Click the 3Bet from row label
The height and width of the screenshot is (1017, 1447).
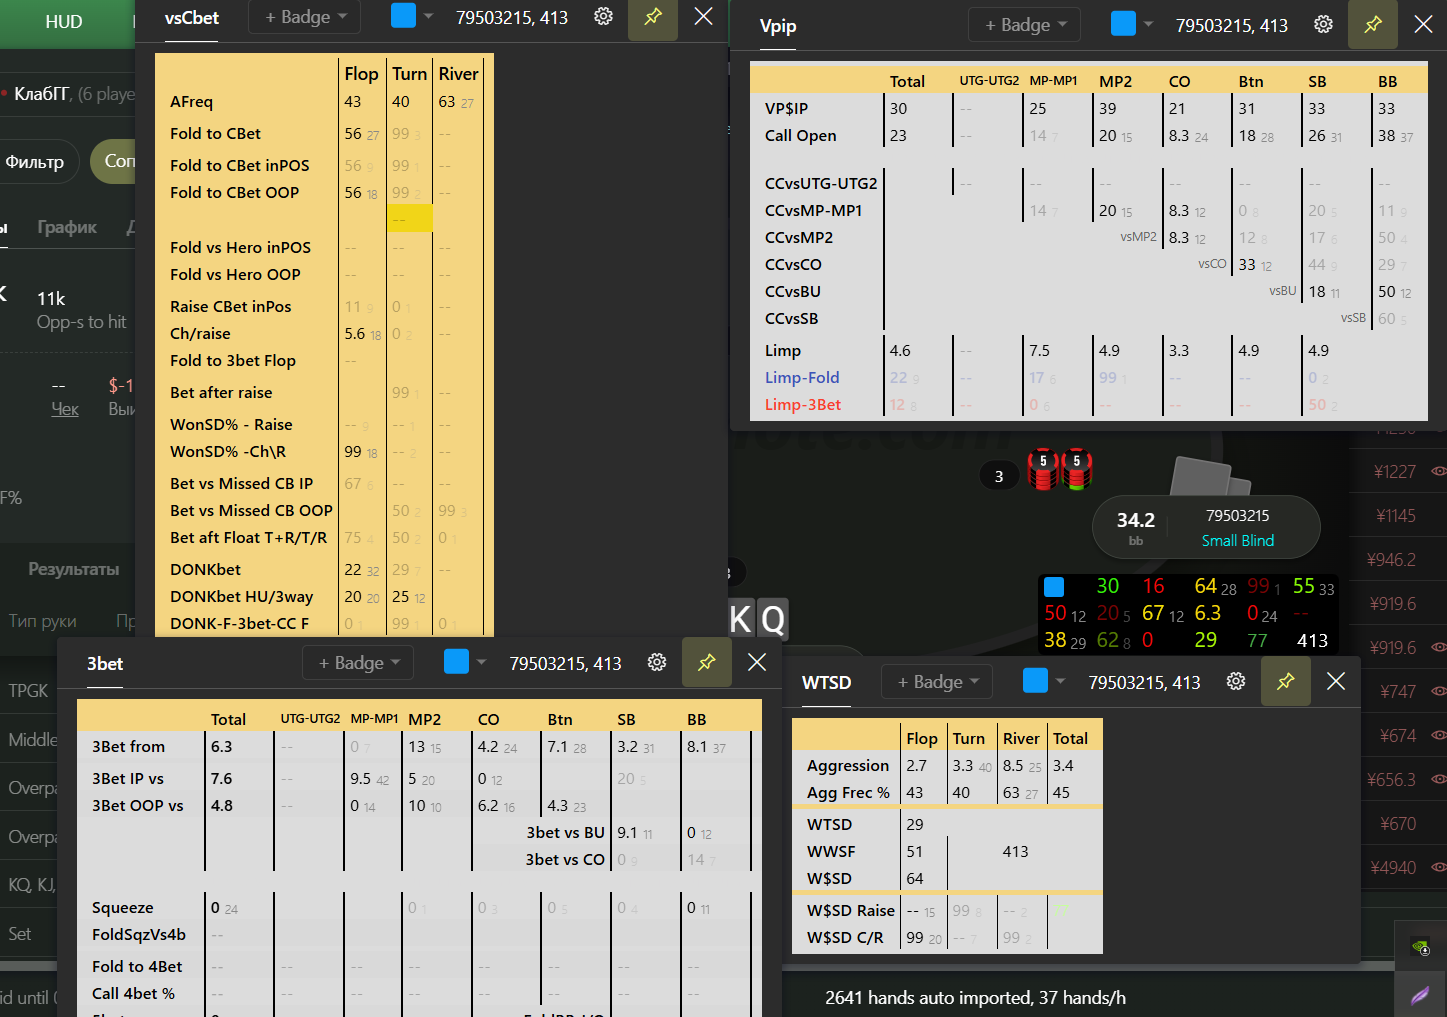tap(128, 746)
